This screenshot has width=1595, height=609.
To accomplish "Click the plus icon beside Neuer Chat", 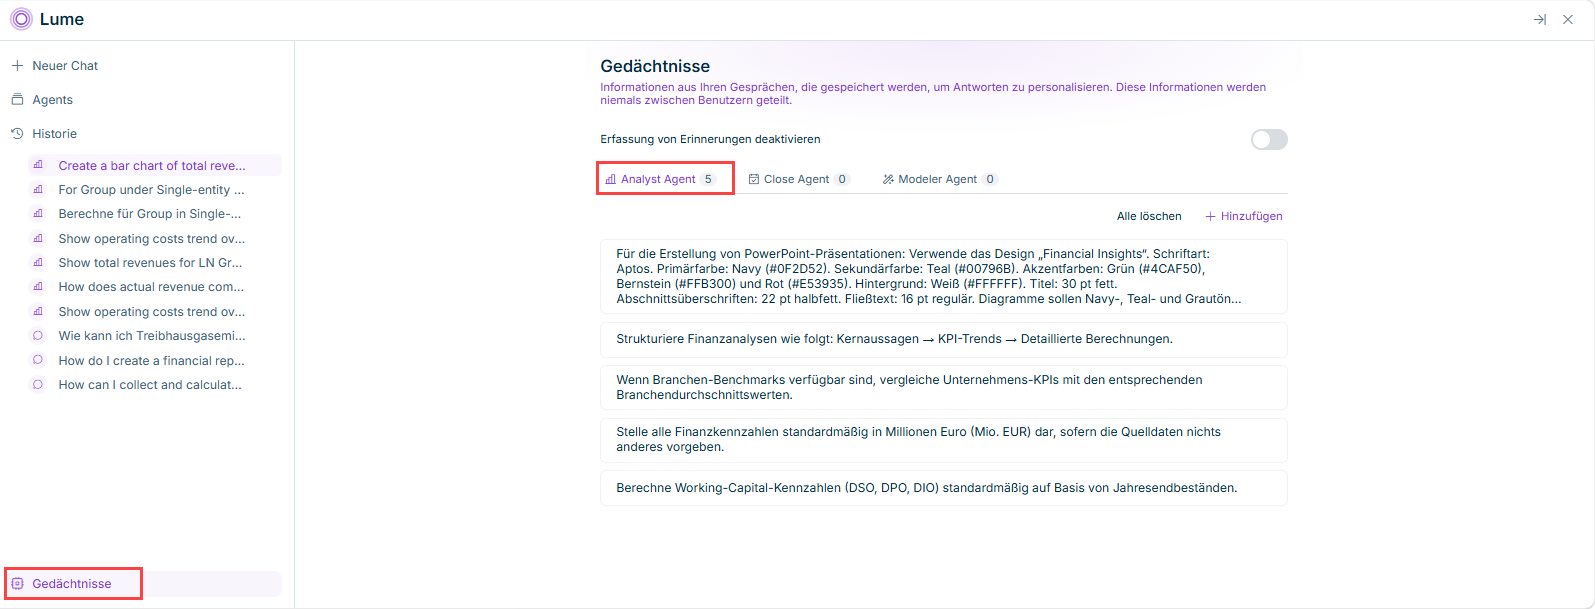I will point(17,66).
